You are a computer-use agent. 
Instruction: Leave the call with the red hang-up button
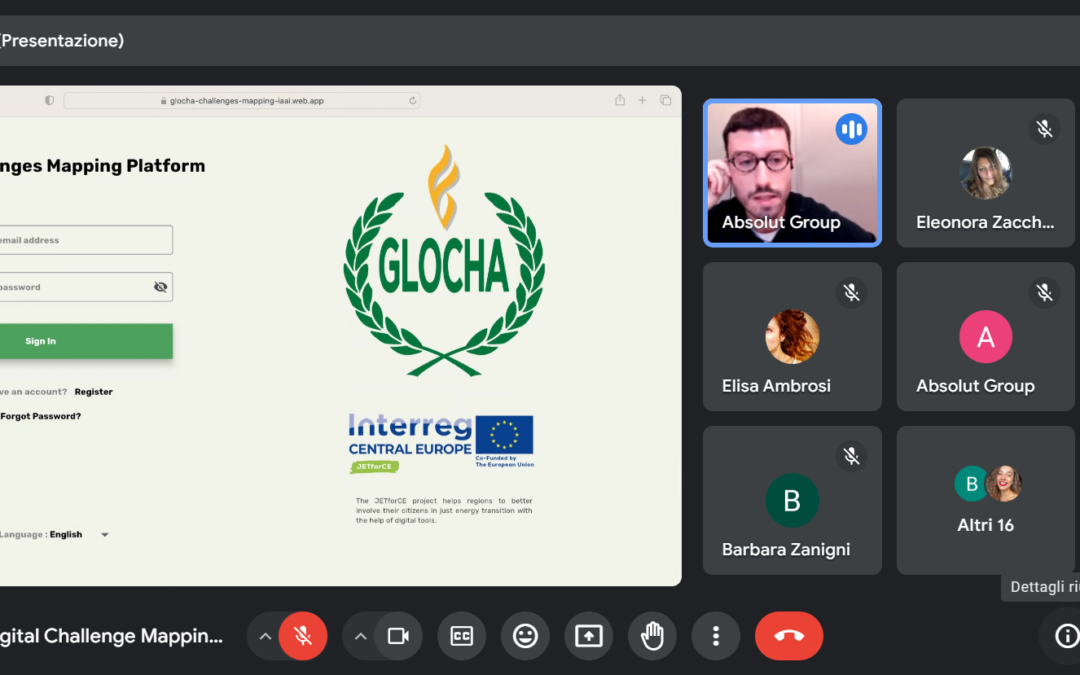(x=789, y=636)
